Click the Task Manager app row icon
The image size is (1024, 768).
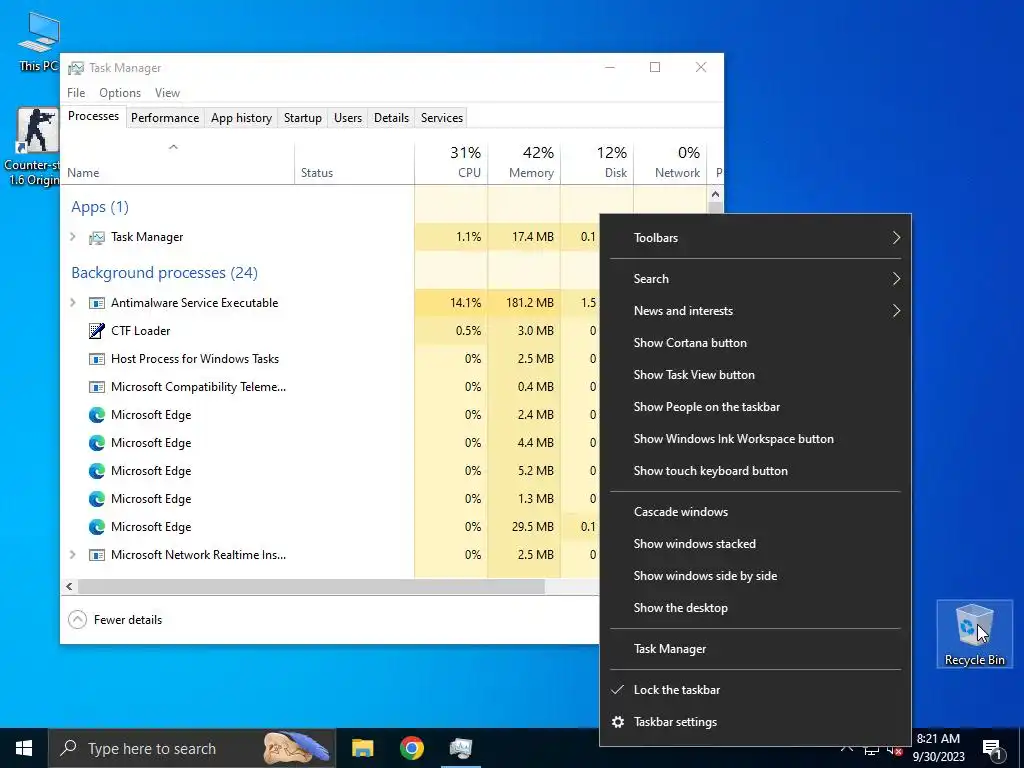tap(97, 237)
